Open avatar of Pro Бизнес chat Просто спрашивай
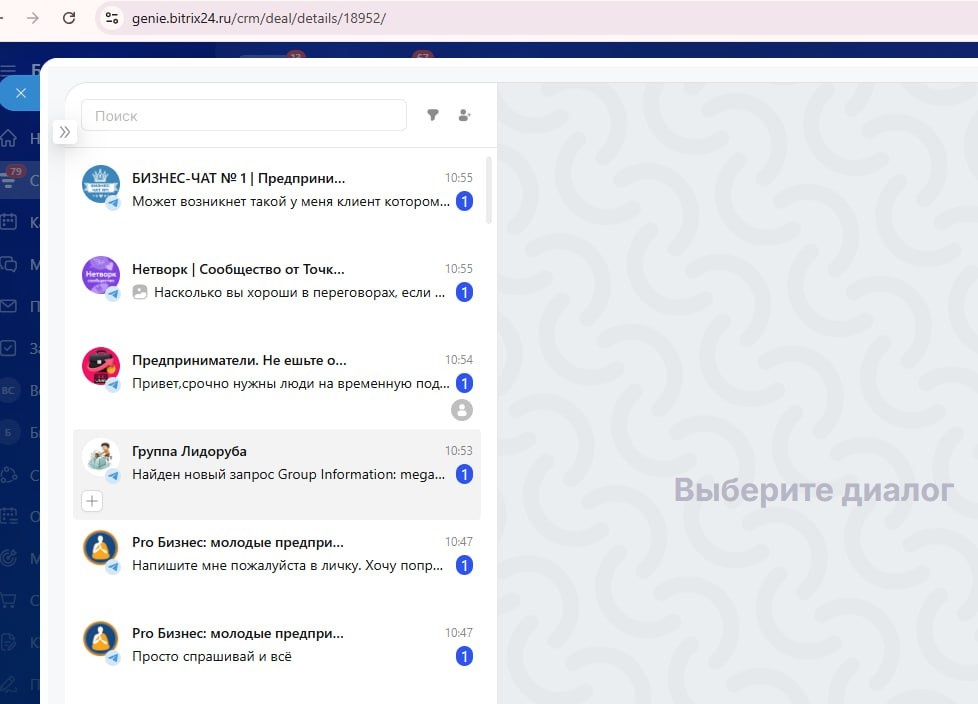 click(101, 639)
